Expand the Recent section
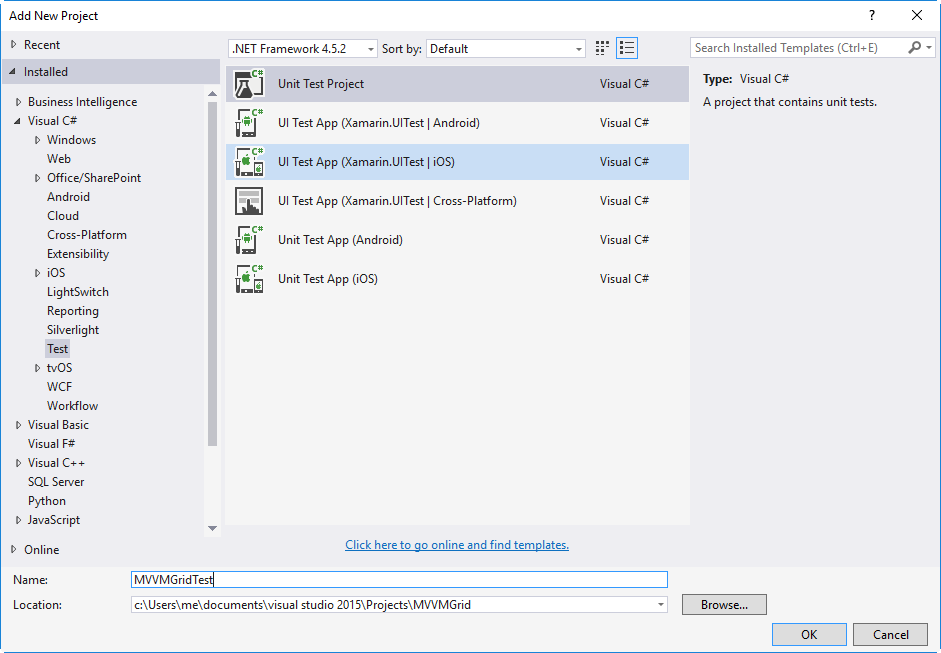941x653 pixels. (13, 44)
